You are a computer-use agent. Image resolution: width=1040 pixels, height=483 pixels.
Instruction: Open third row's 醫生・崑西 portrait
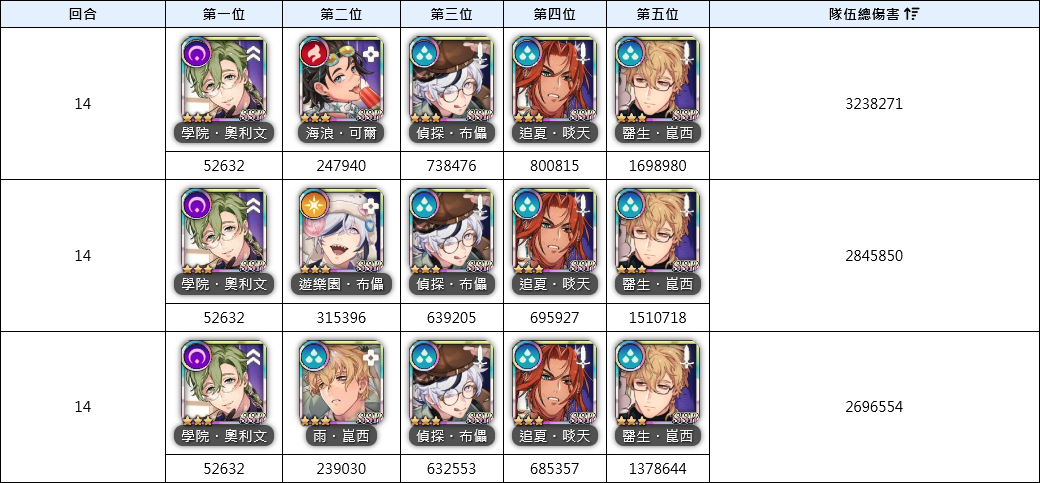click(658, 393)
